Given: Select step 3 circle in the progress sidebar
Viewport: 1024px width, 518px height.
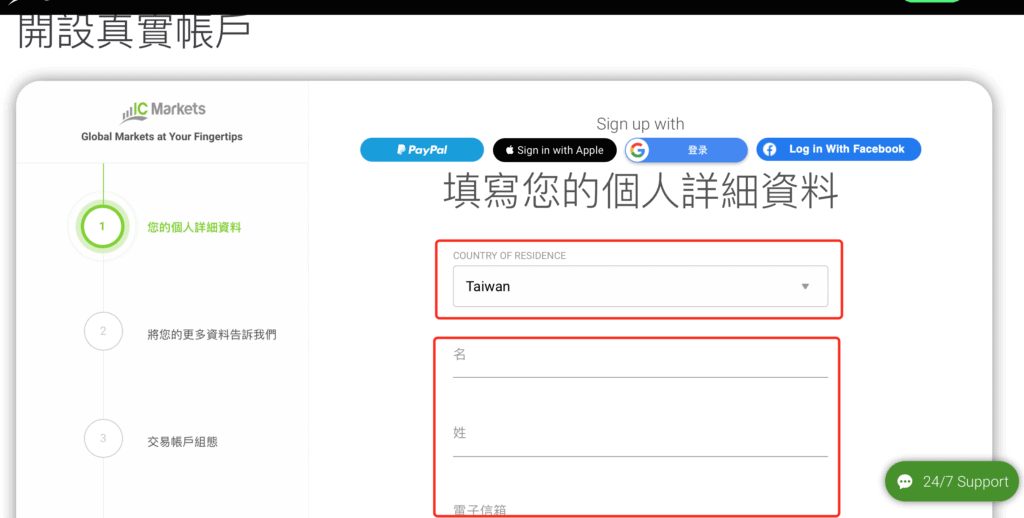Looking at the screenshot, I should pos(103,438).
